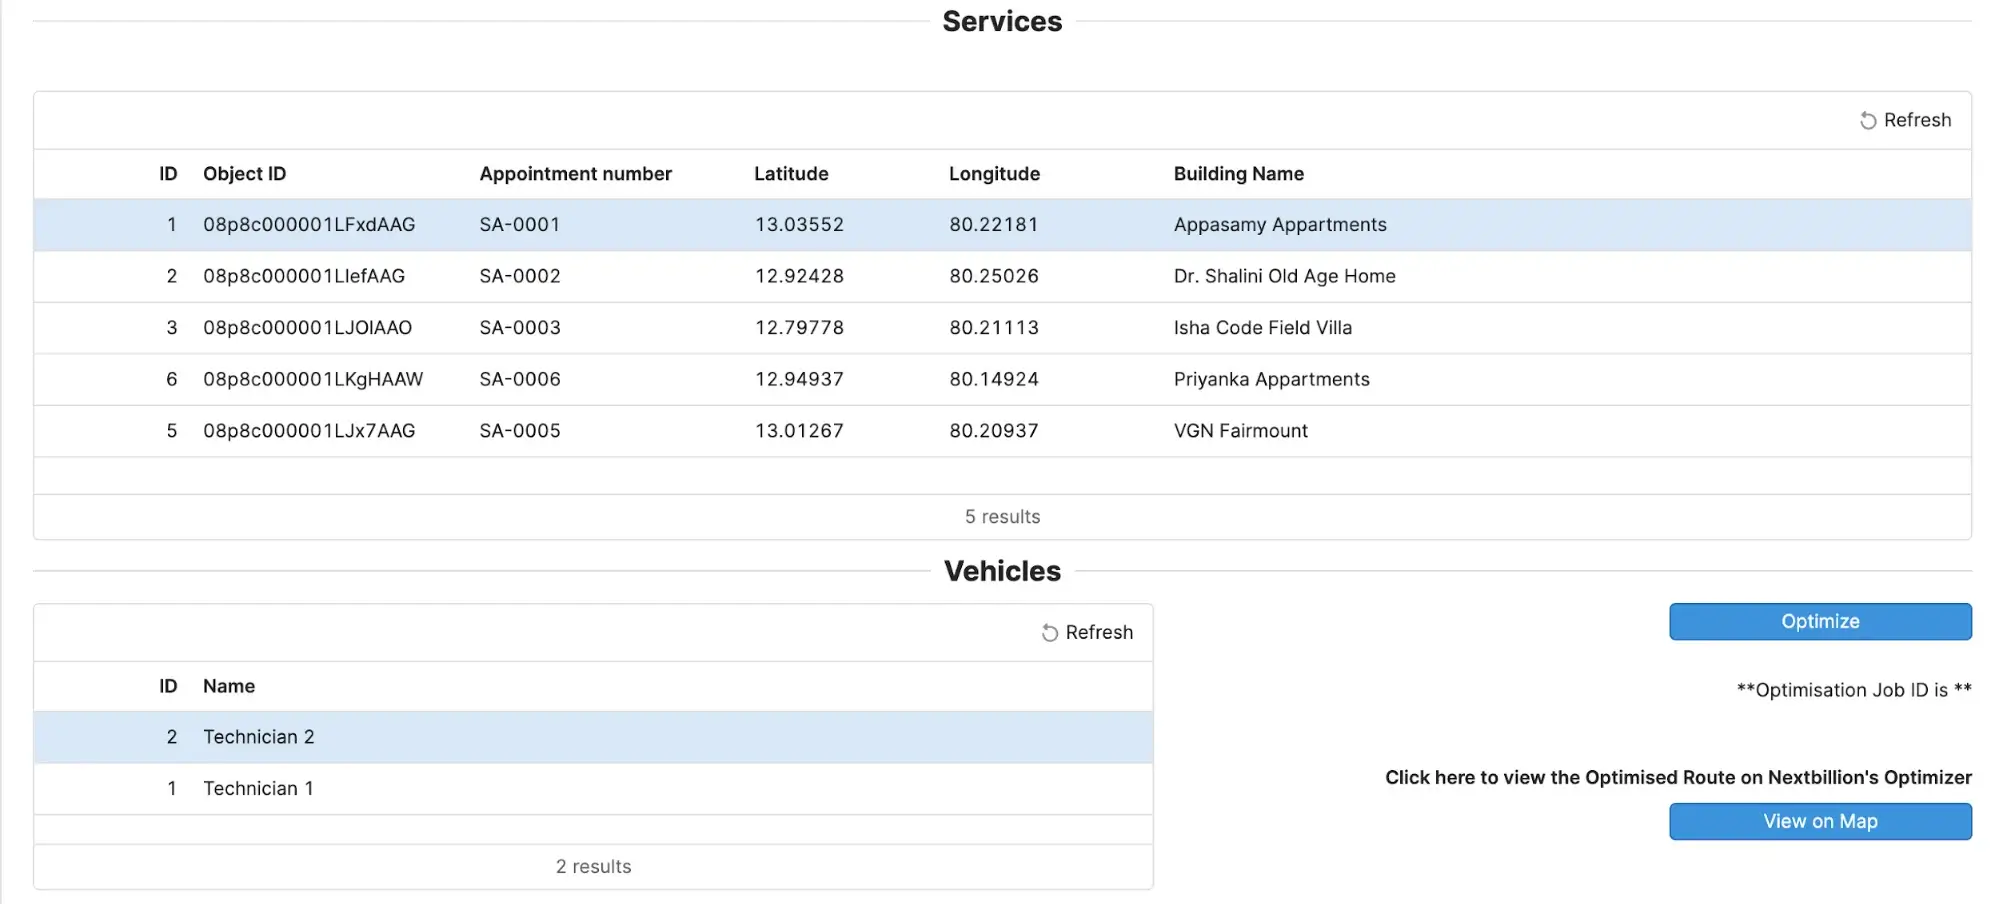
Task: Click appointment number SA-0001
Action: 520,225
